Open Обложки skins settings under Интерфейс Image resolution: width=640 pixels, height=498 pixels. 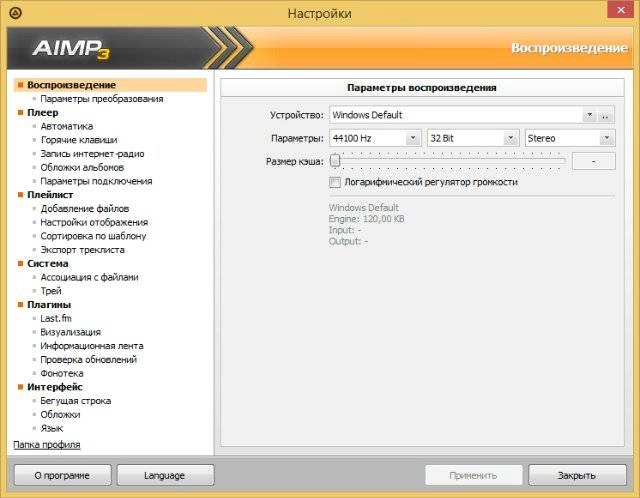60,414
